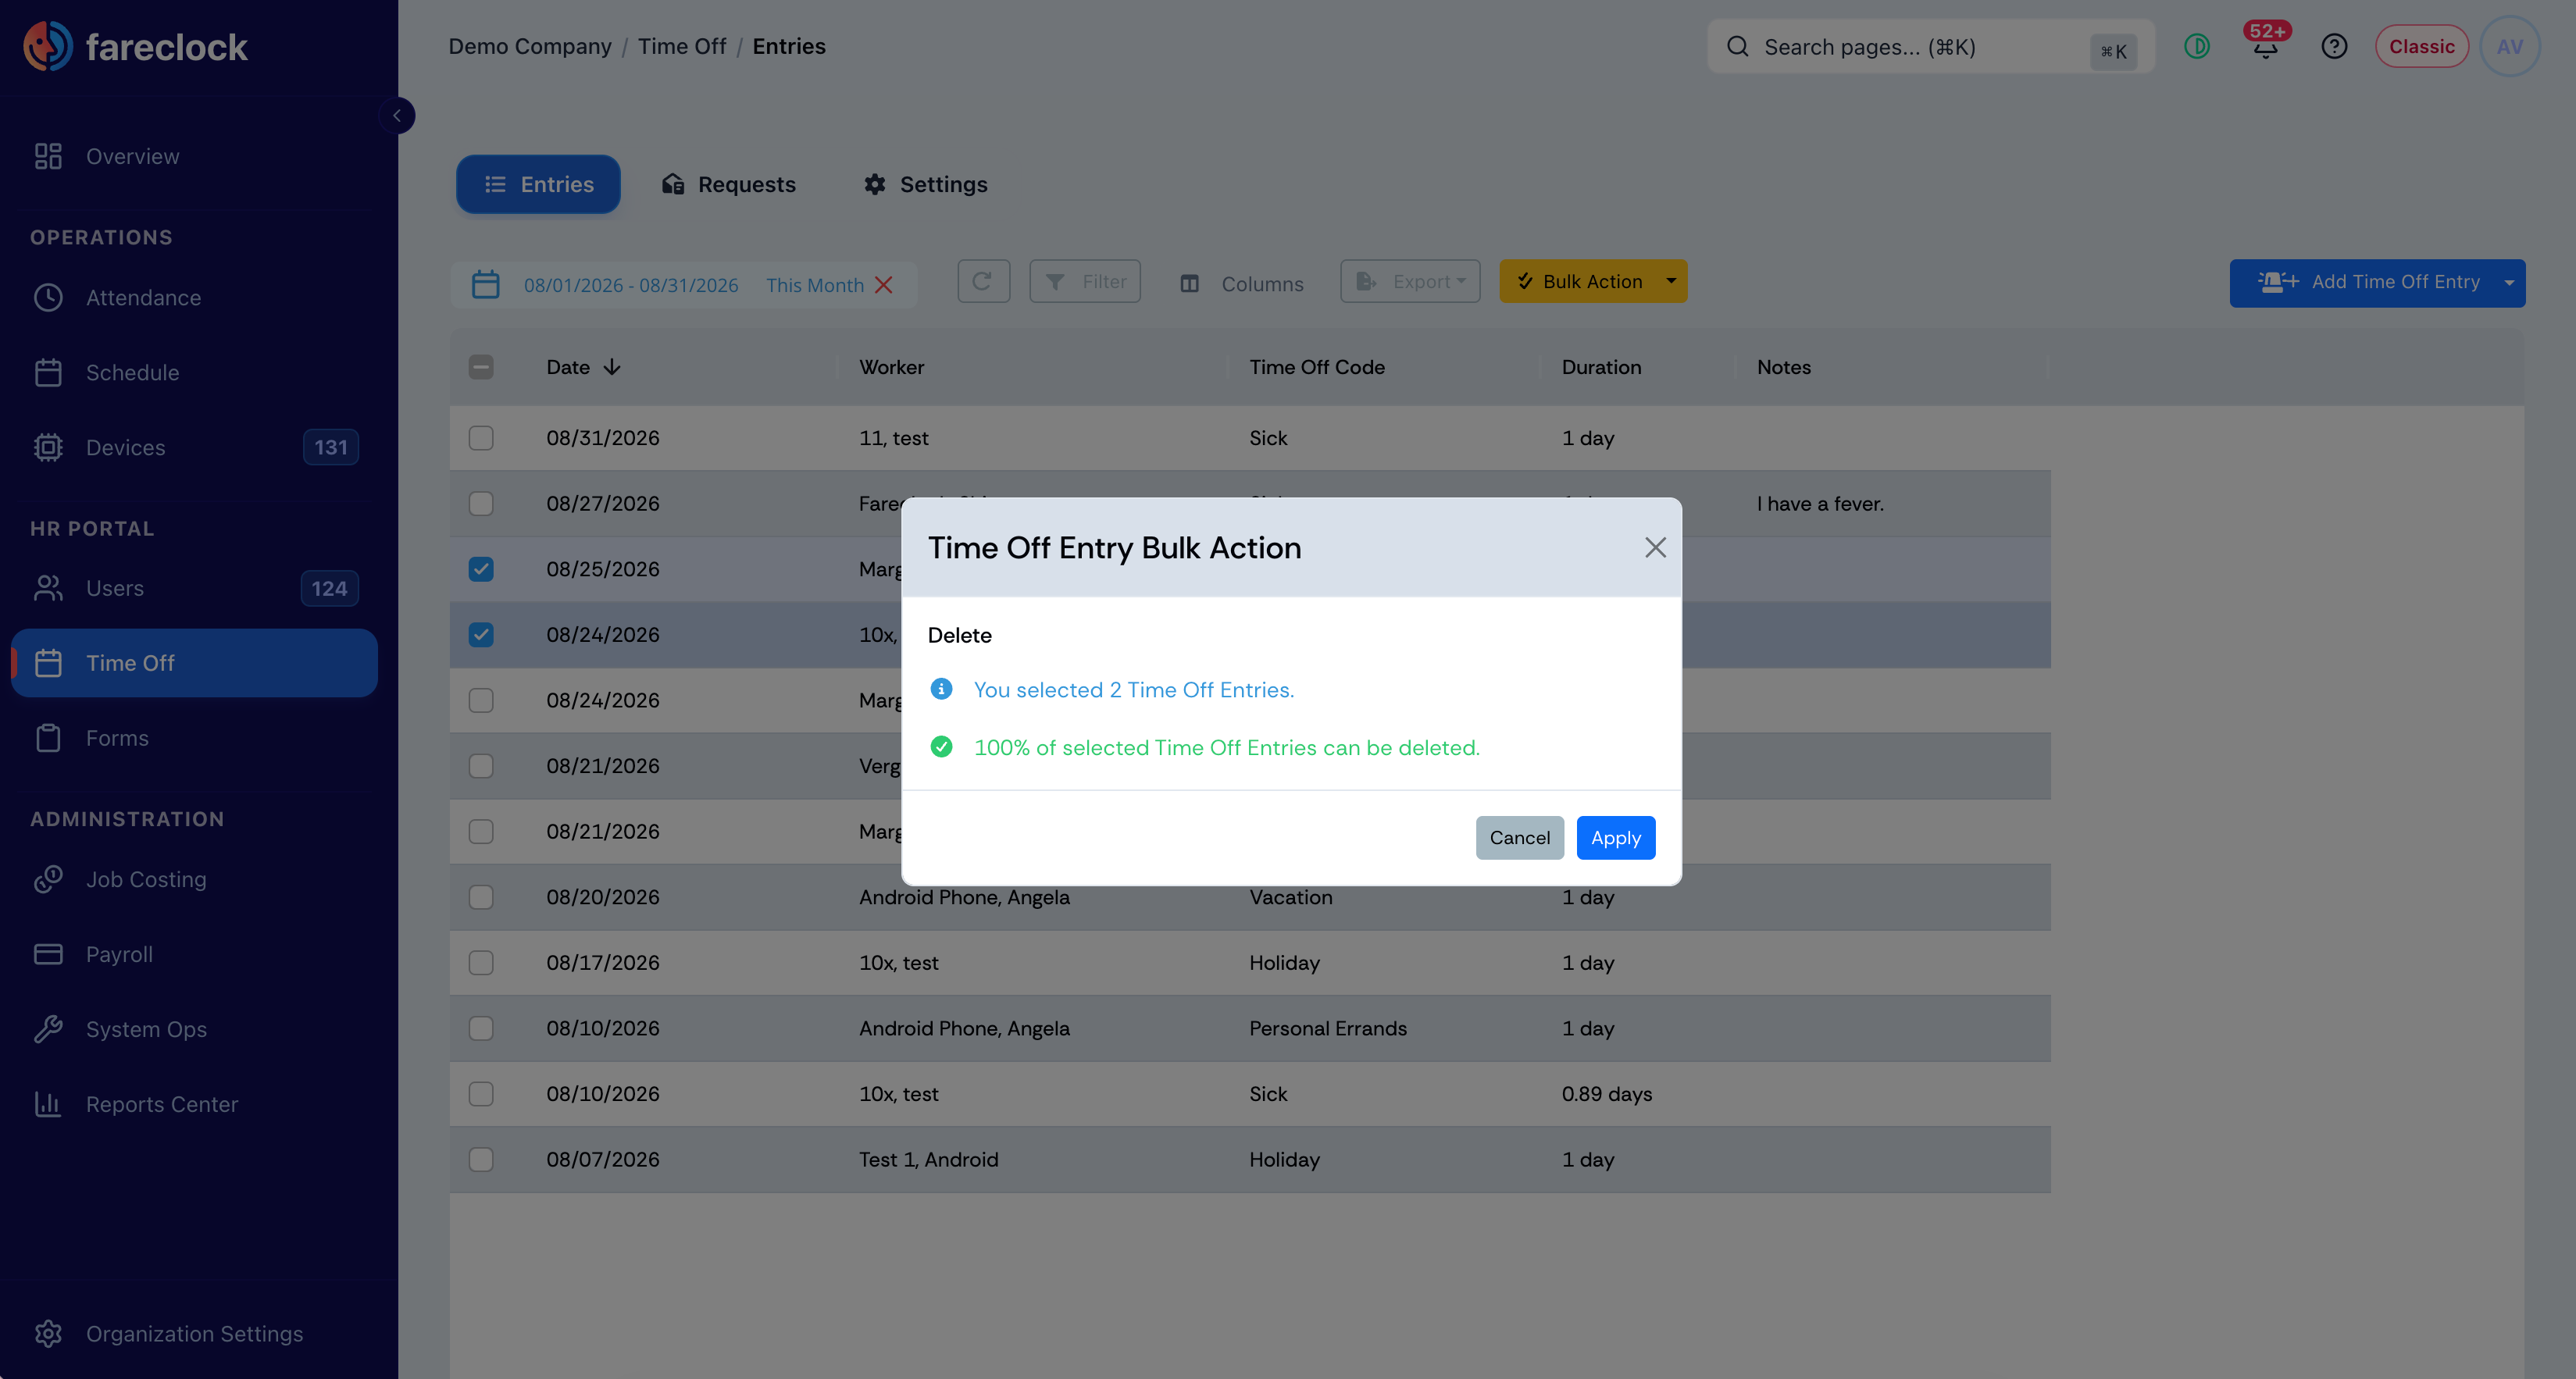Open Organization Settings gear in sidebar
Screen dimensions: 2576x1379
coord(48,1333)
